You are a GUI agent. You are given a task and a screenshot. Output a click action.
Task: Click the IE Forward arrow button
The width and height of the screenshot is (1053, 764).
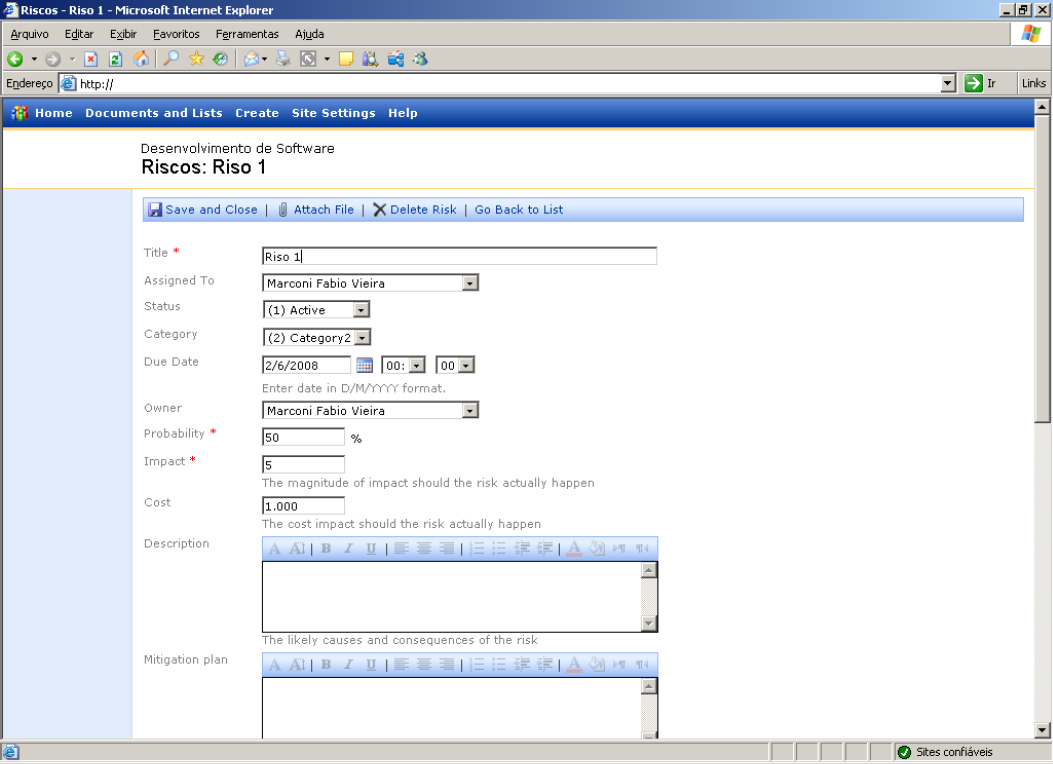click(x=53, y=59)
